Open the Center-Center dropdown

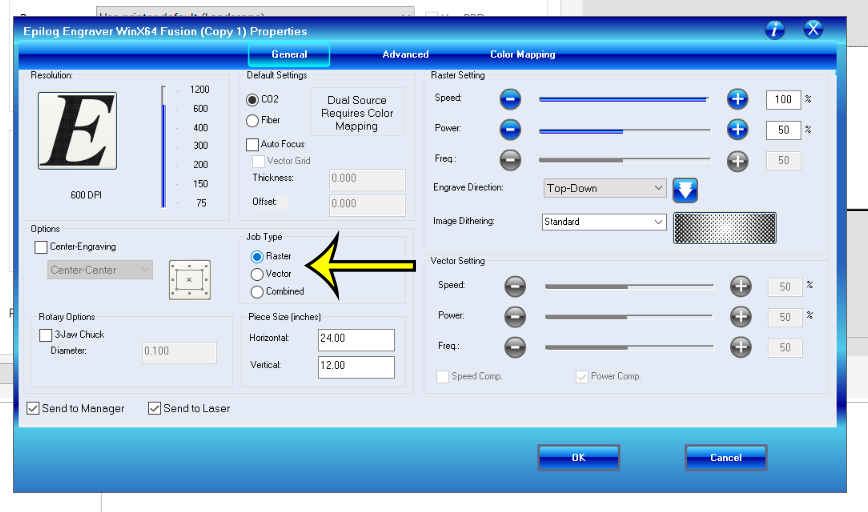(x=100, y=270)
